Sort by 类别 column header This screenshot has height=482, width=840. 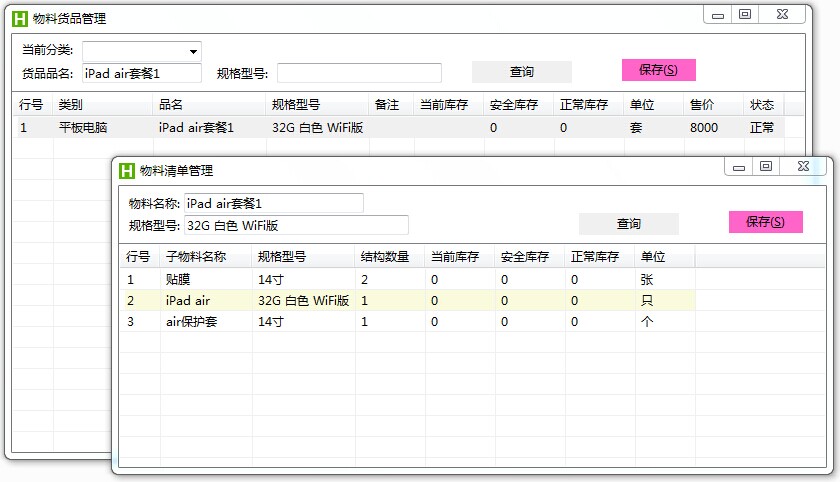(103, 105)
